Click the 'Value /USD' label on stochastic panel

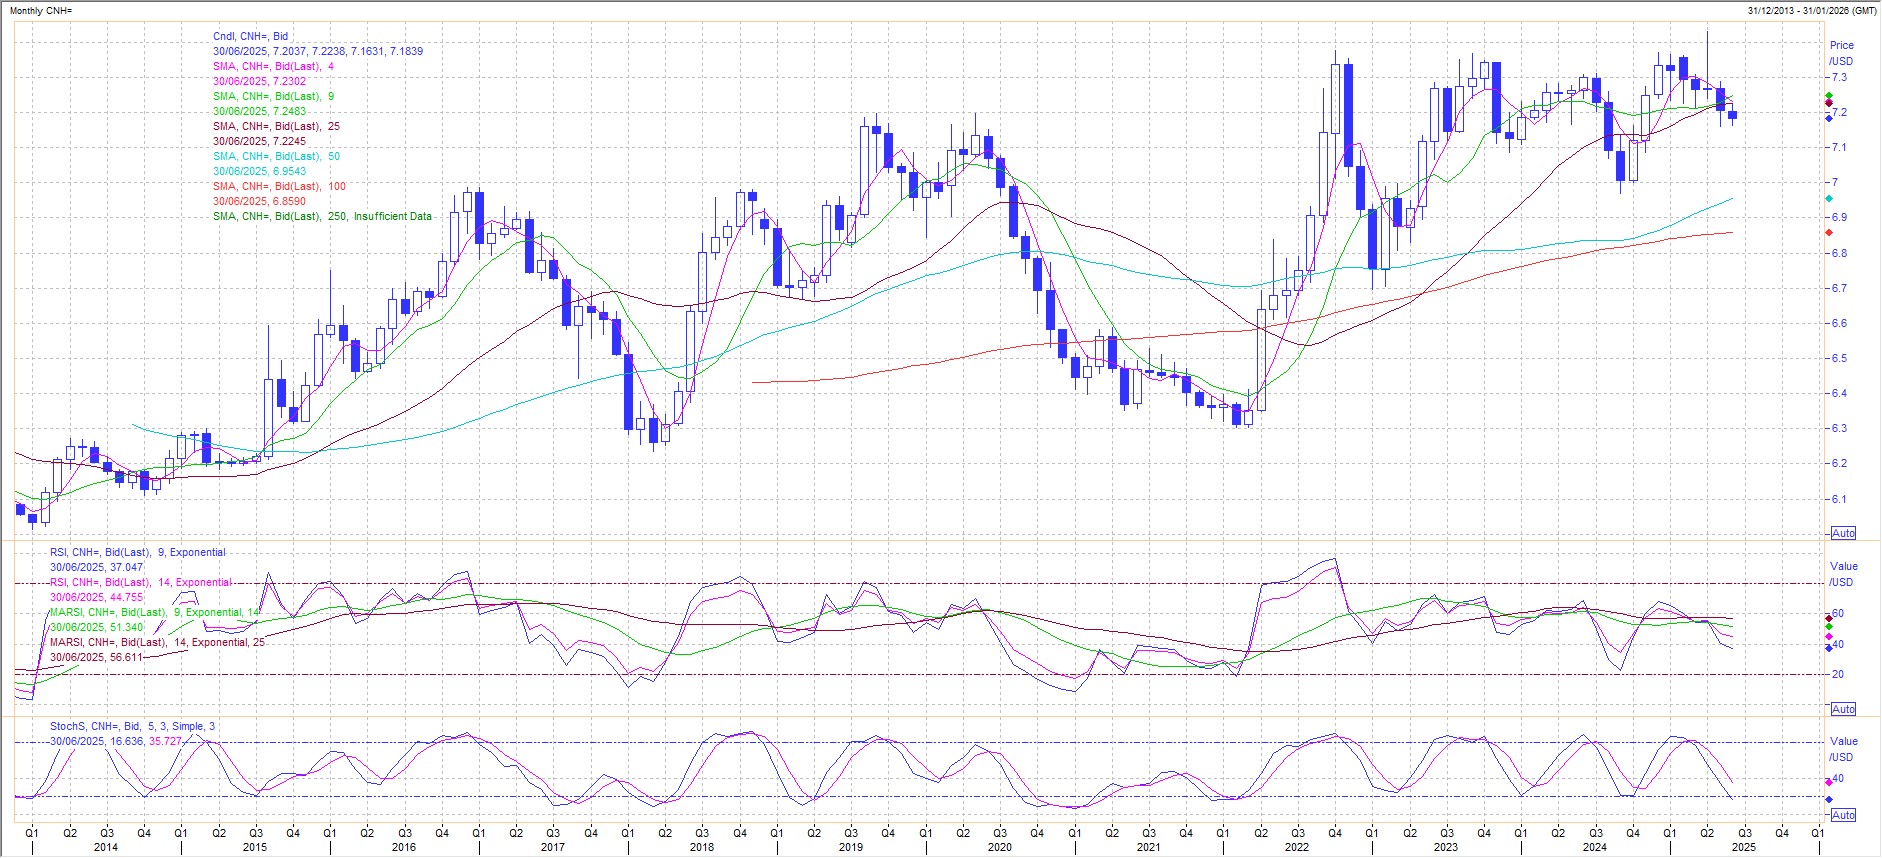pyautogui.click(x=1842, y=749)
